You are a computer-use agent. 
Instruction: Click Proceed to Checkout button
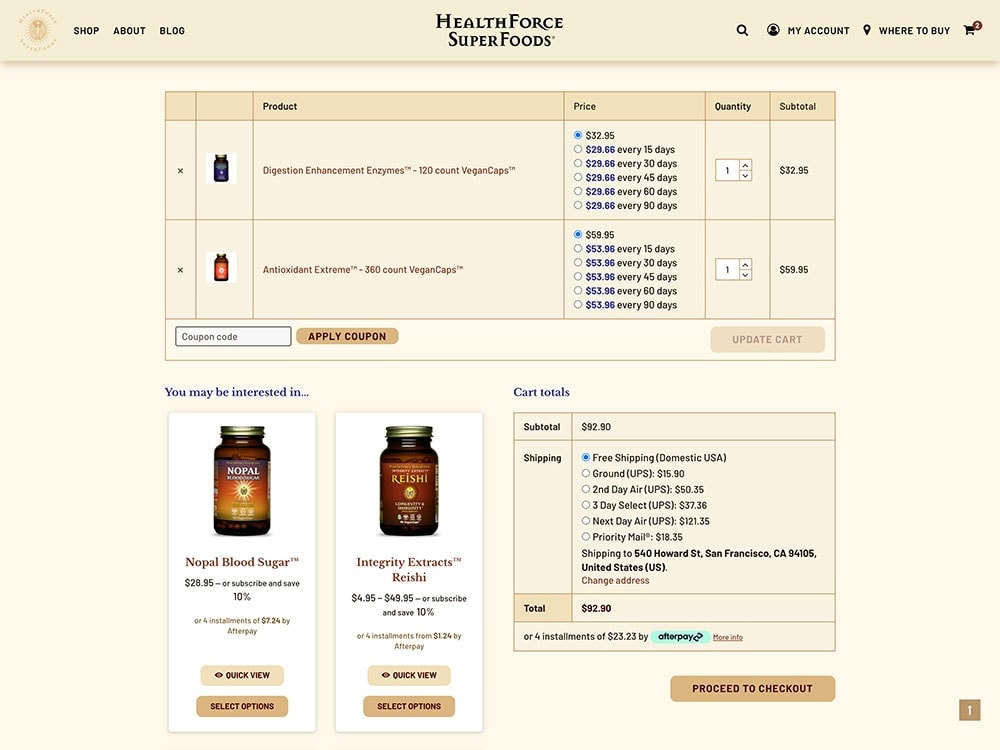pyautogui.click(x=753, y=689)
